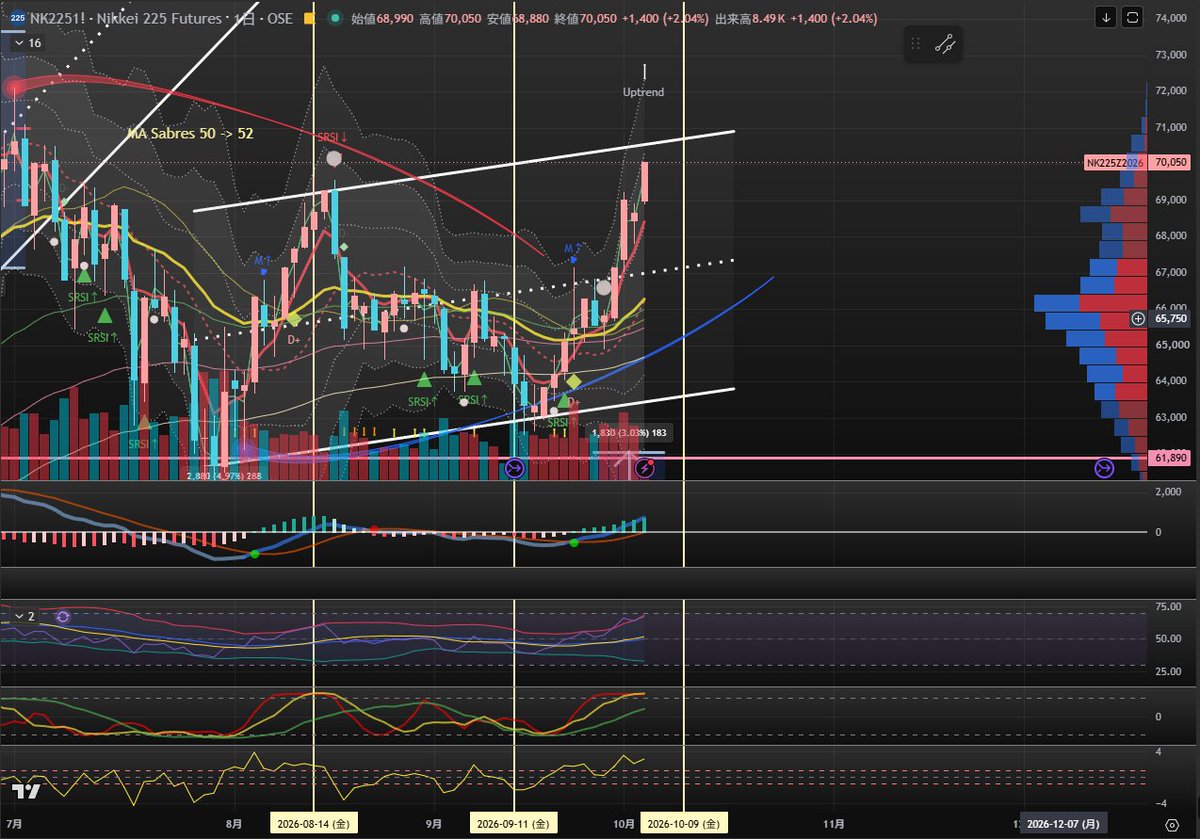Click the purple lightning circle marker near October
The image size is (1200, 839).
(645, 468)
